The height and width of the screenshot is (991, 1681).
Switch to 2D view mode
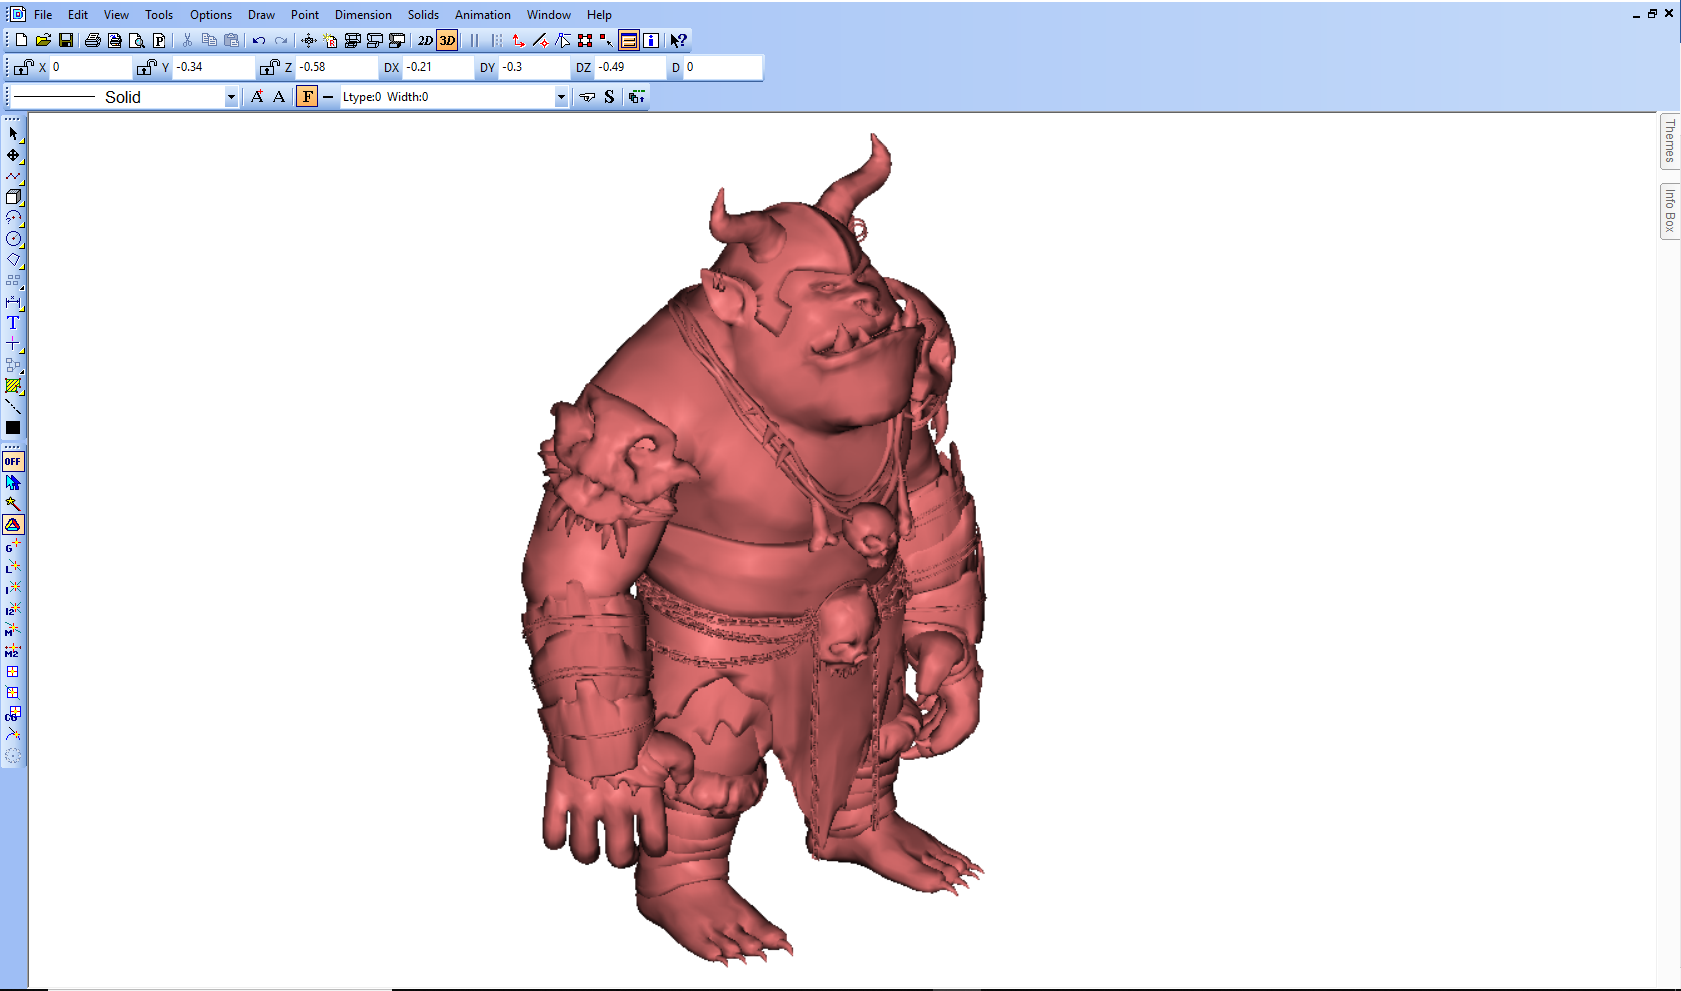pyautogui.click(x=425, y=41)
